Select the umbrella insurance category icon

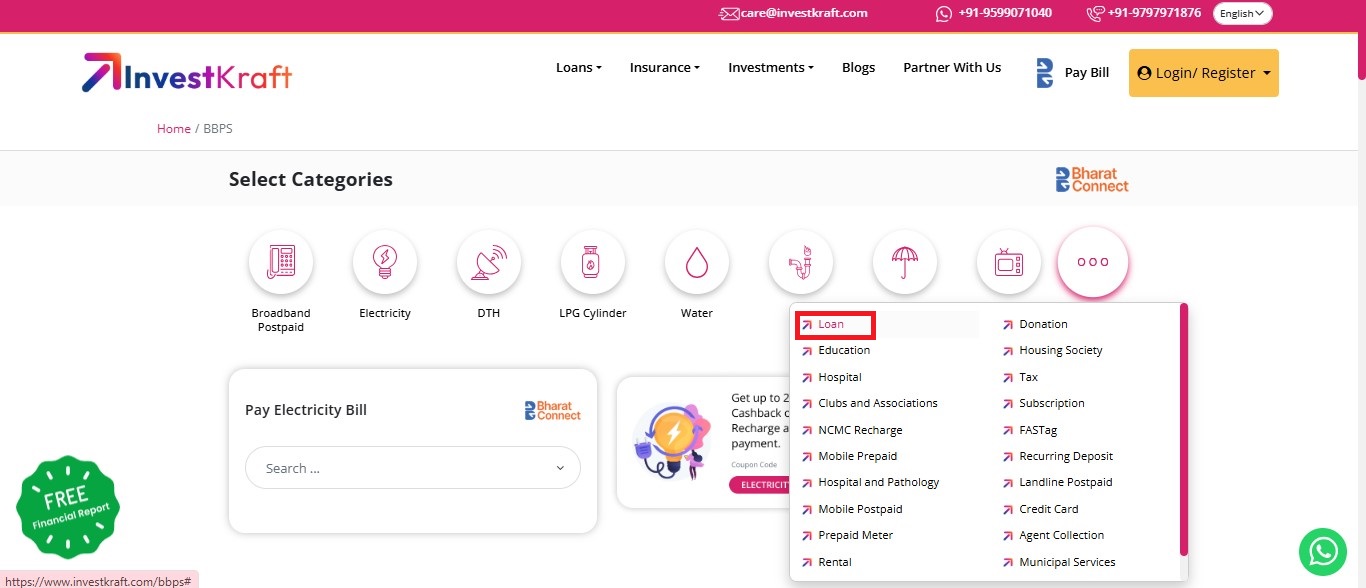905,262
